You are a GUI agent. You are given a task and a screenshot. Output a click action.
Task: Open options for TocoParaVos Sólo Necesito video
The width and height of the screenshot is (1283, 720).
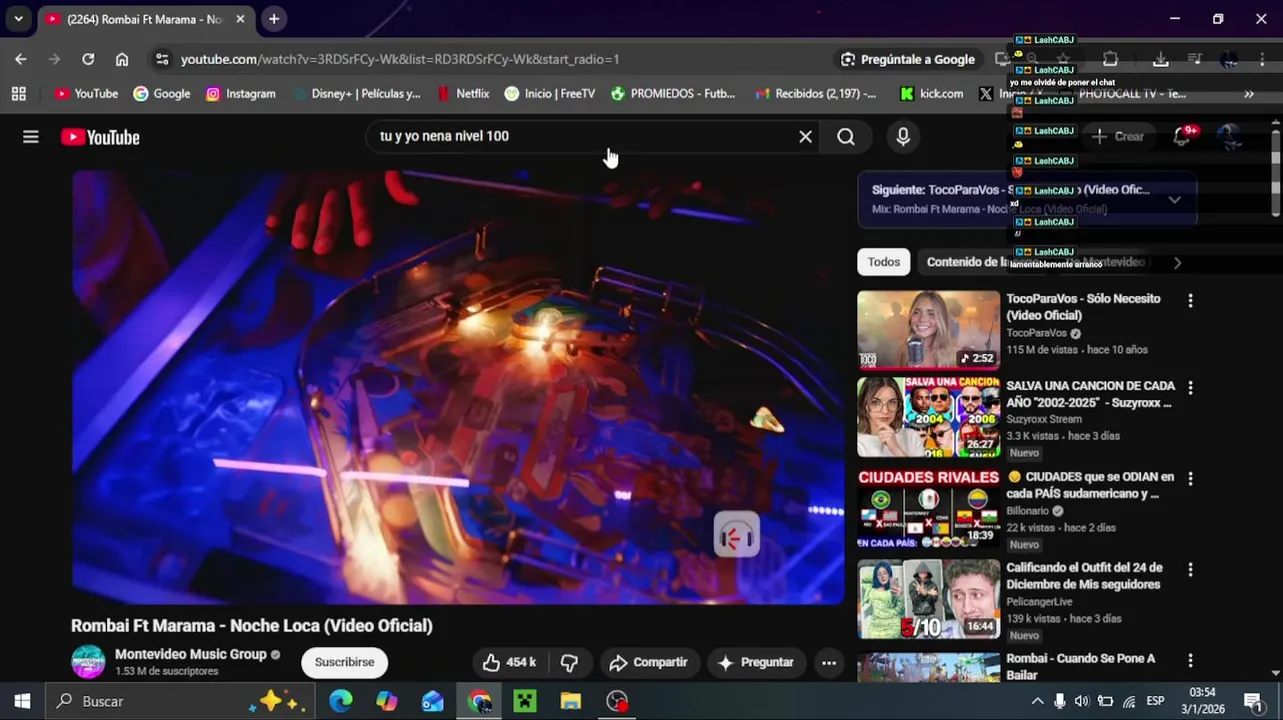(x=1190, y=300)
